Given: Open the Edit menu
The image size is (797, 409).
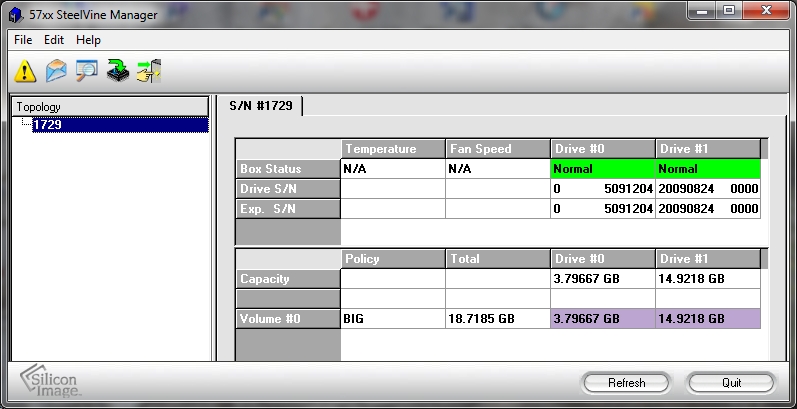Looking at the screenshot, I should (x=54, y=40).
